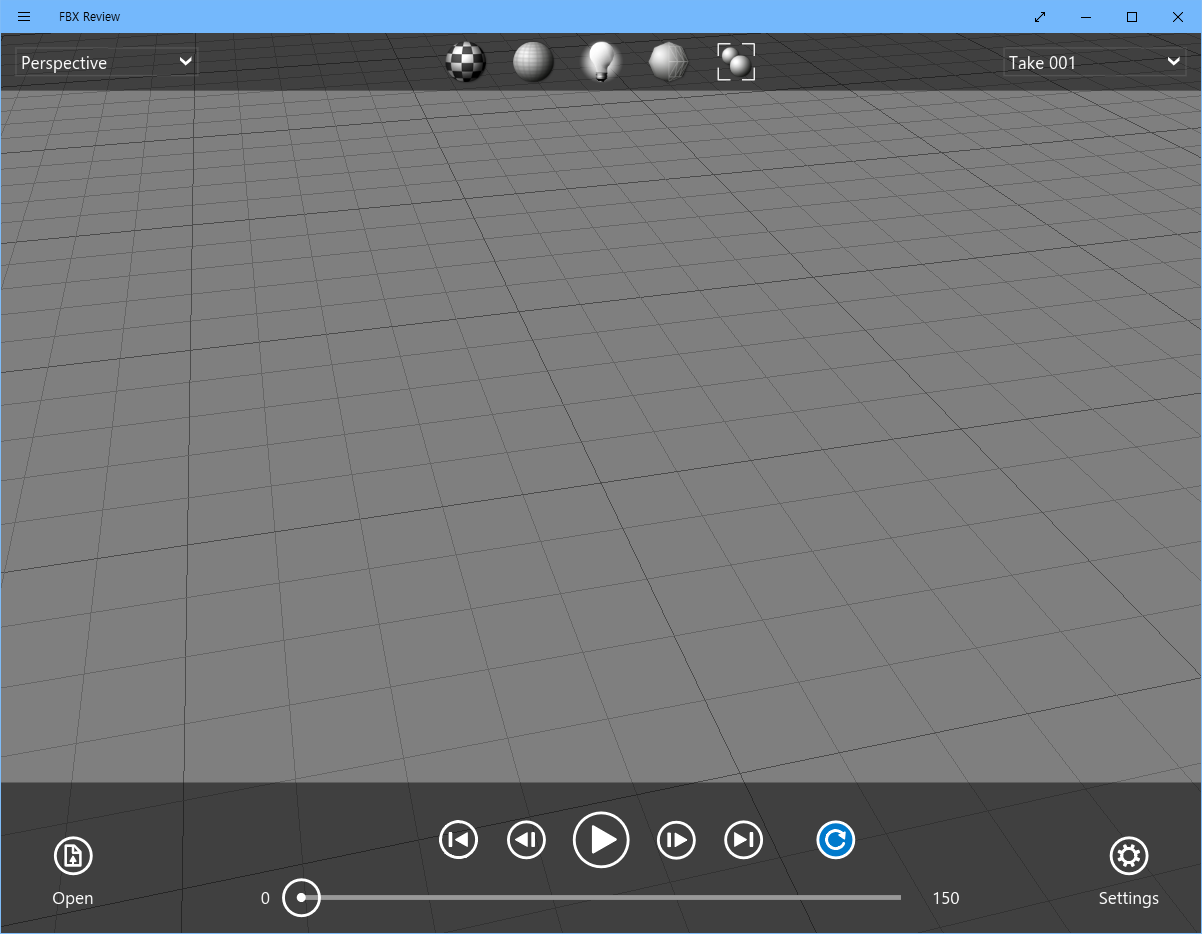Screen dimensions: 1202x934
Task: Click the timeline slider handle
Action: (301, 898)
